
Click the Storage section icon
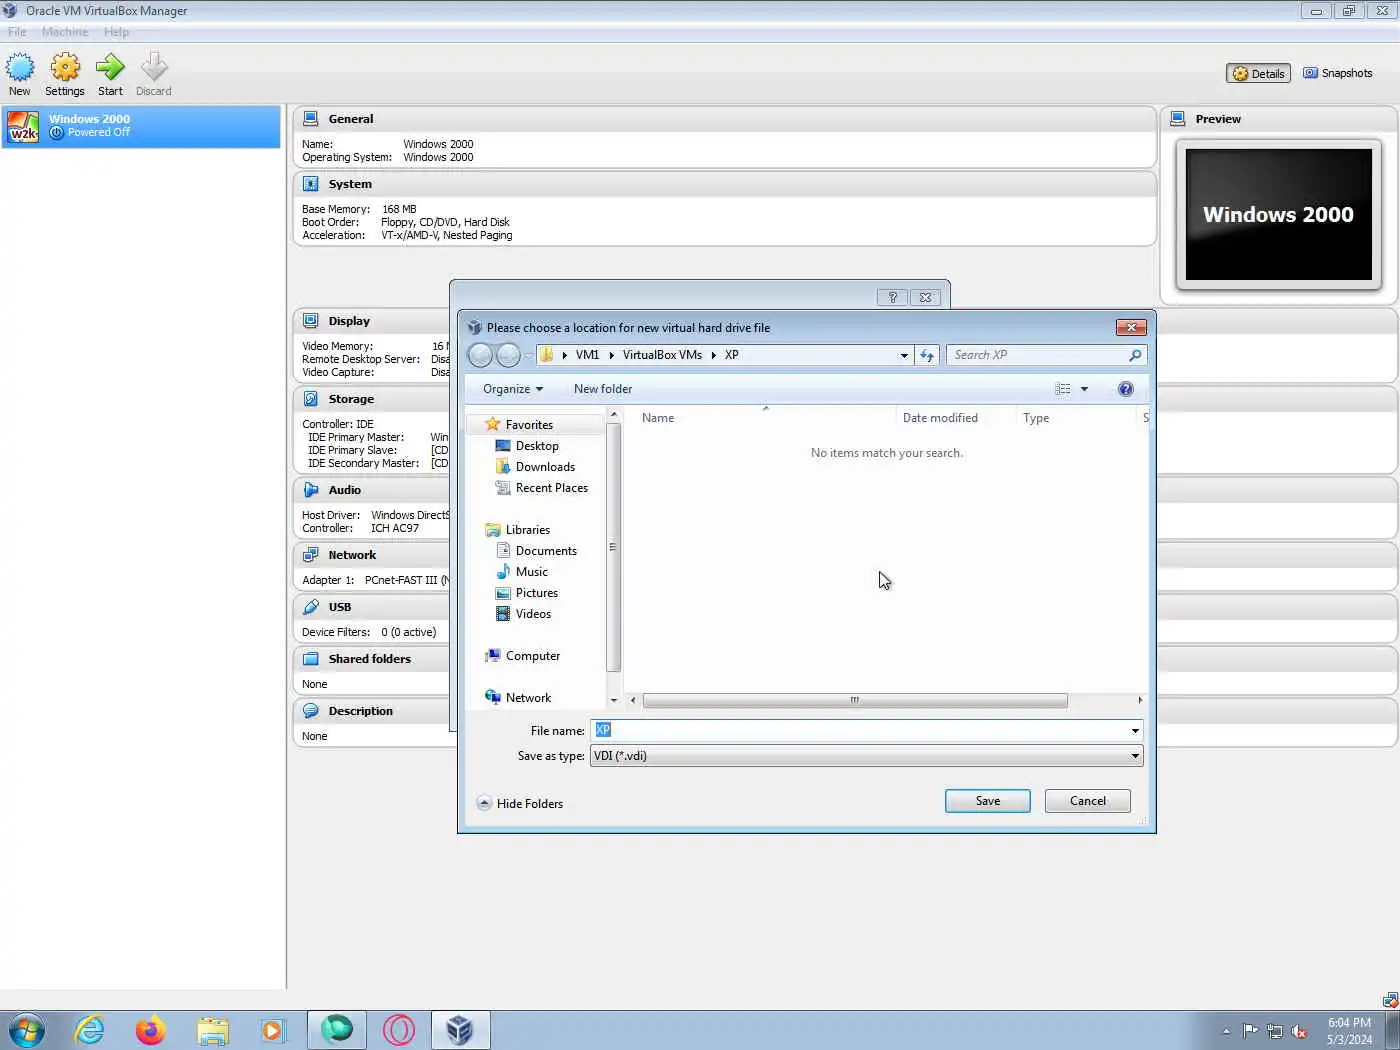click(311, 399)
